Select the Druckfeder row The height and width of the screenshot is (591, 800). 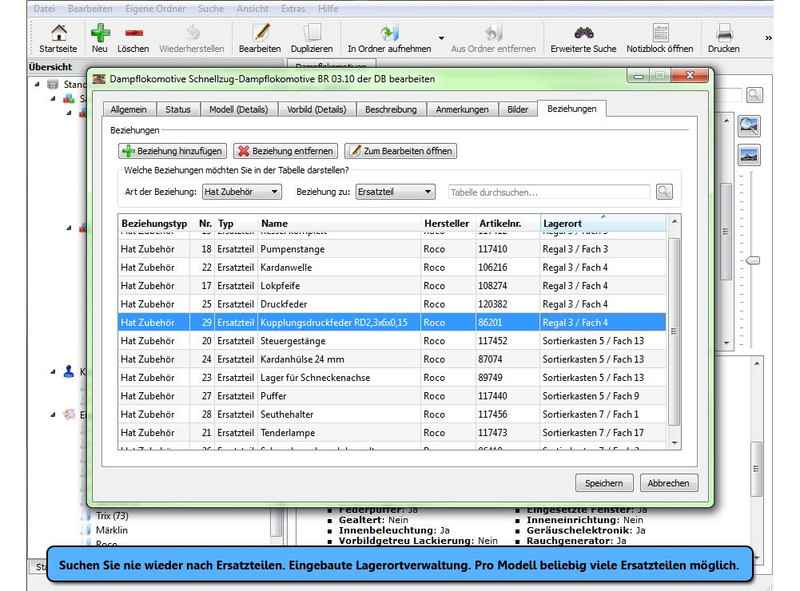point(392,304)
